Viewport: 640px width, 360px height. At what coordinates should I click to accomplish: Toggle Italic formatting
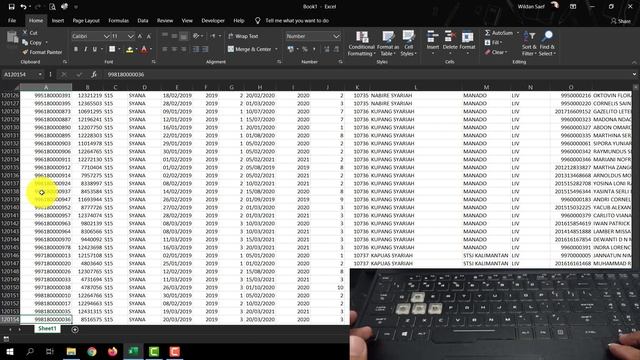(85, 49)
